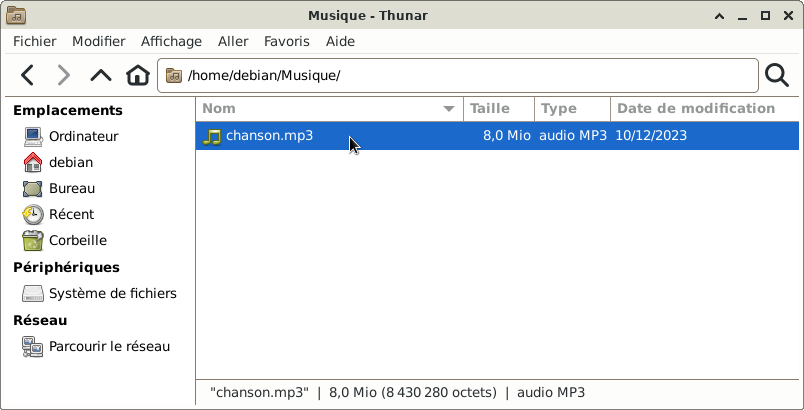Open the Modifier menu
This screenshot has width=804, height=410.
(x=98, y=42)
